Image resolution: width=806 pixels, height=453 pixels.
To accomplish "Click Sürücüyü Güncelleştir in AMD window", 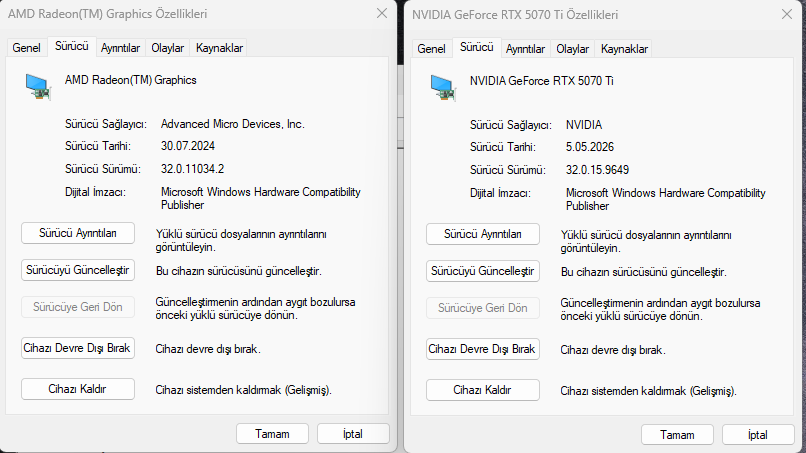I will [x=78, y=270].
